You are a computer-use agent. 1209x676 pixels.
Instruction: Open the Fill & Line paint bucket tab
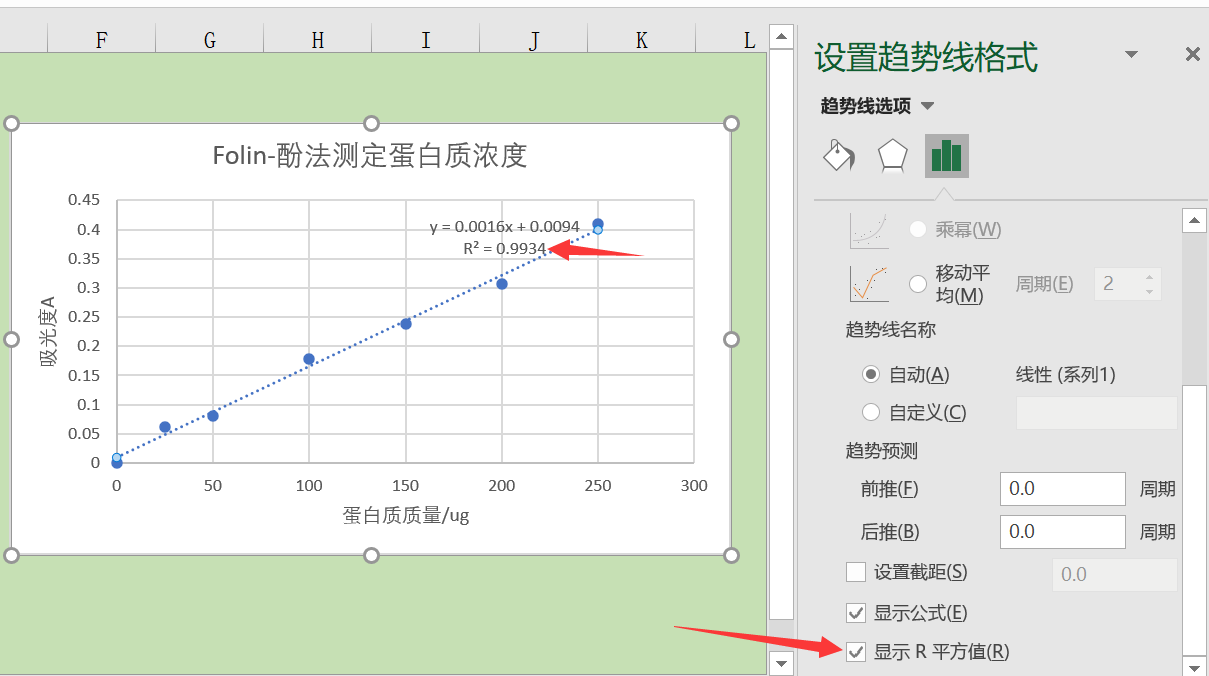coord(838,155)
